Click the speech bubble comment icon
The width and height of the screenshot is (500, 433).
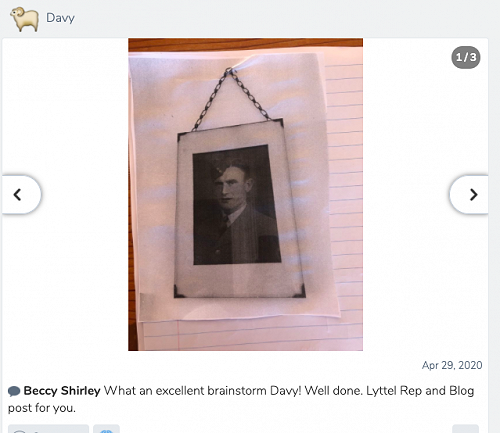pyautogui.click(x=14, y=391)
